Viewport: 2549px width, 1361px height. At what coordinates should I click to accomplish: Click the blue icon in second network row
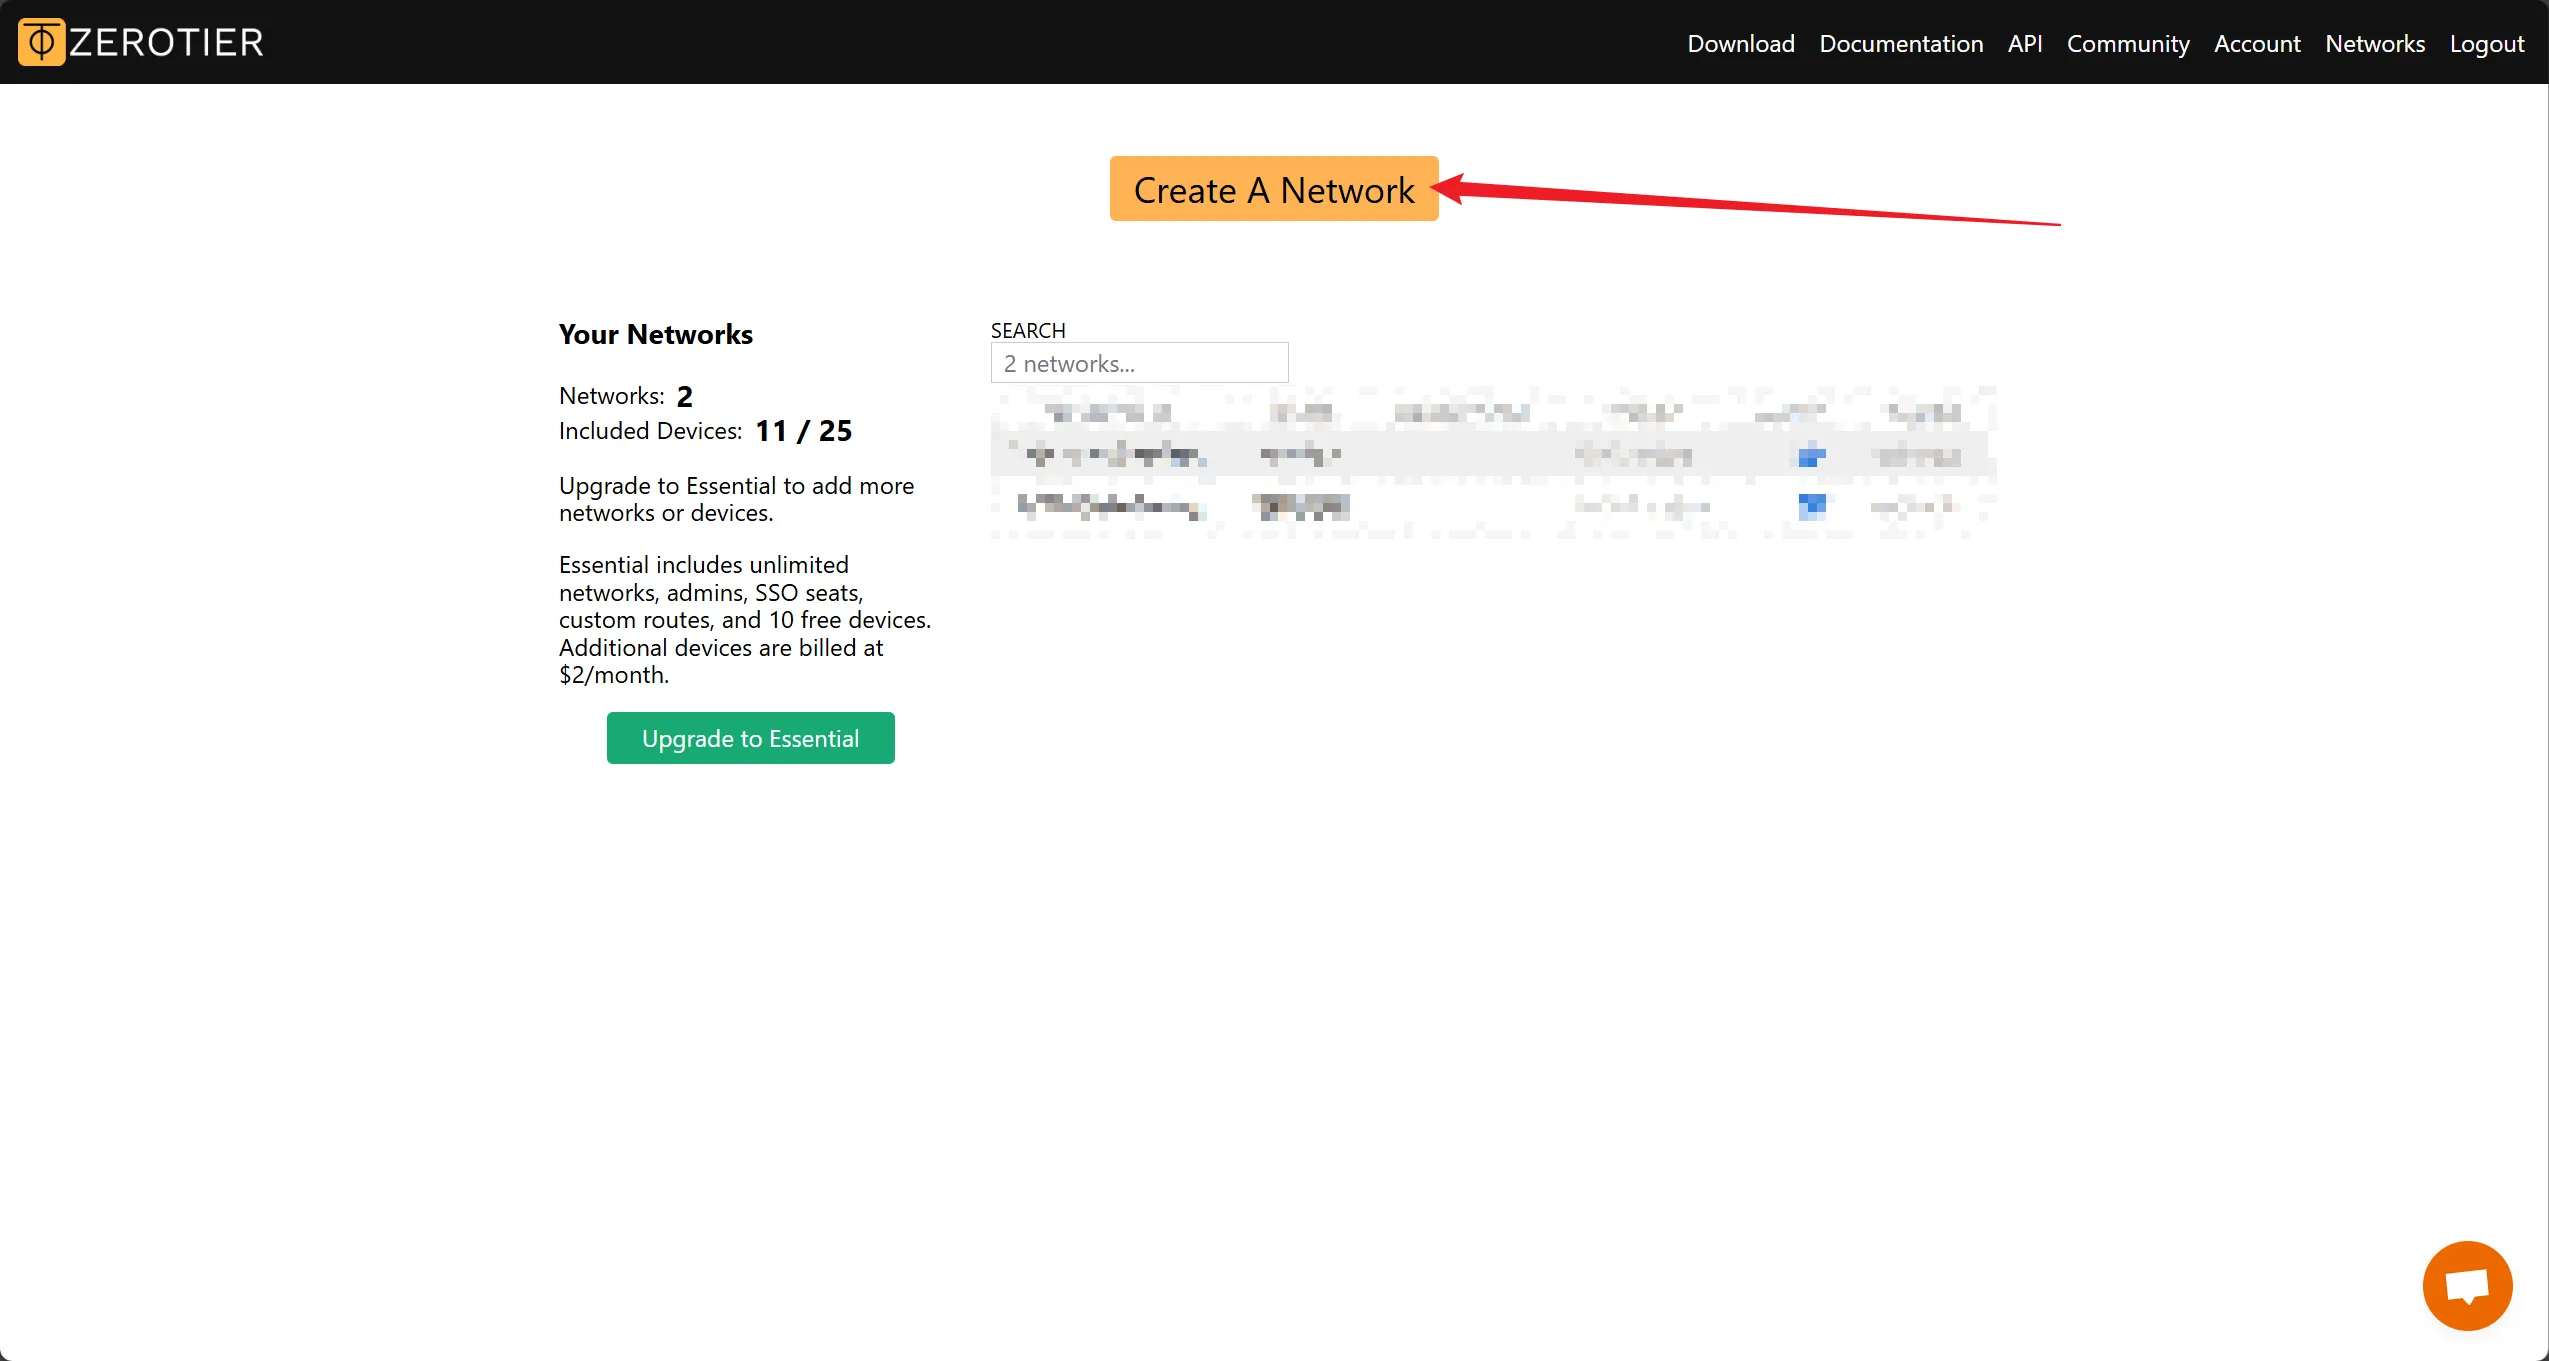1811,506
